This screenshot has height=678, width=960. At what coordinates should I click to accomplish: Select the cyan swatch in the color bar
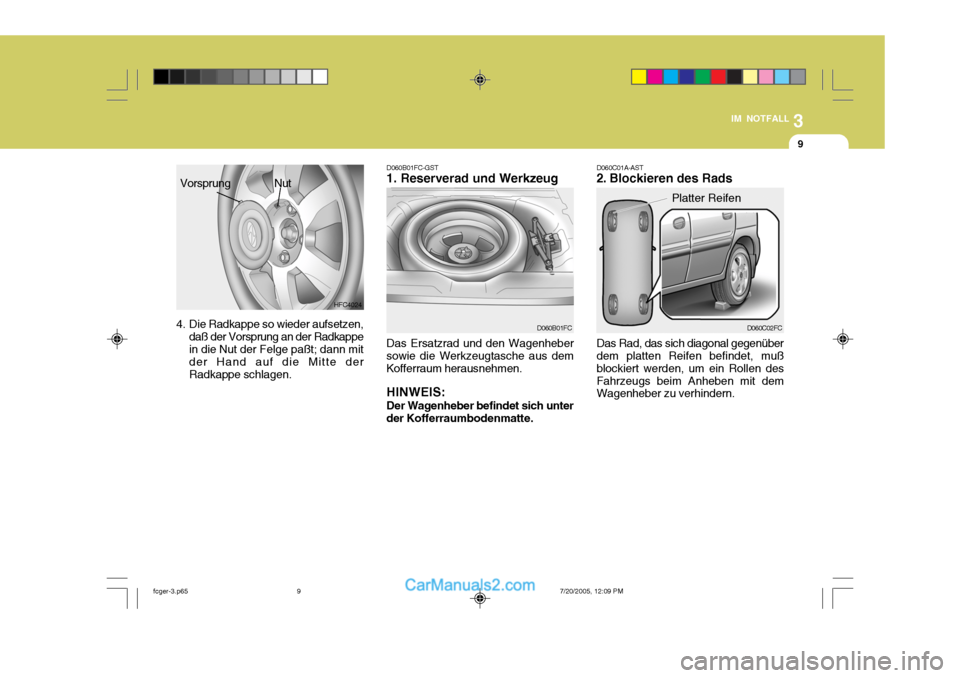click(671, 77)
